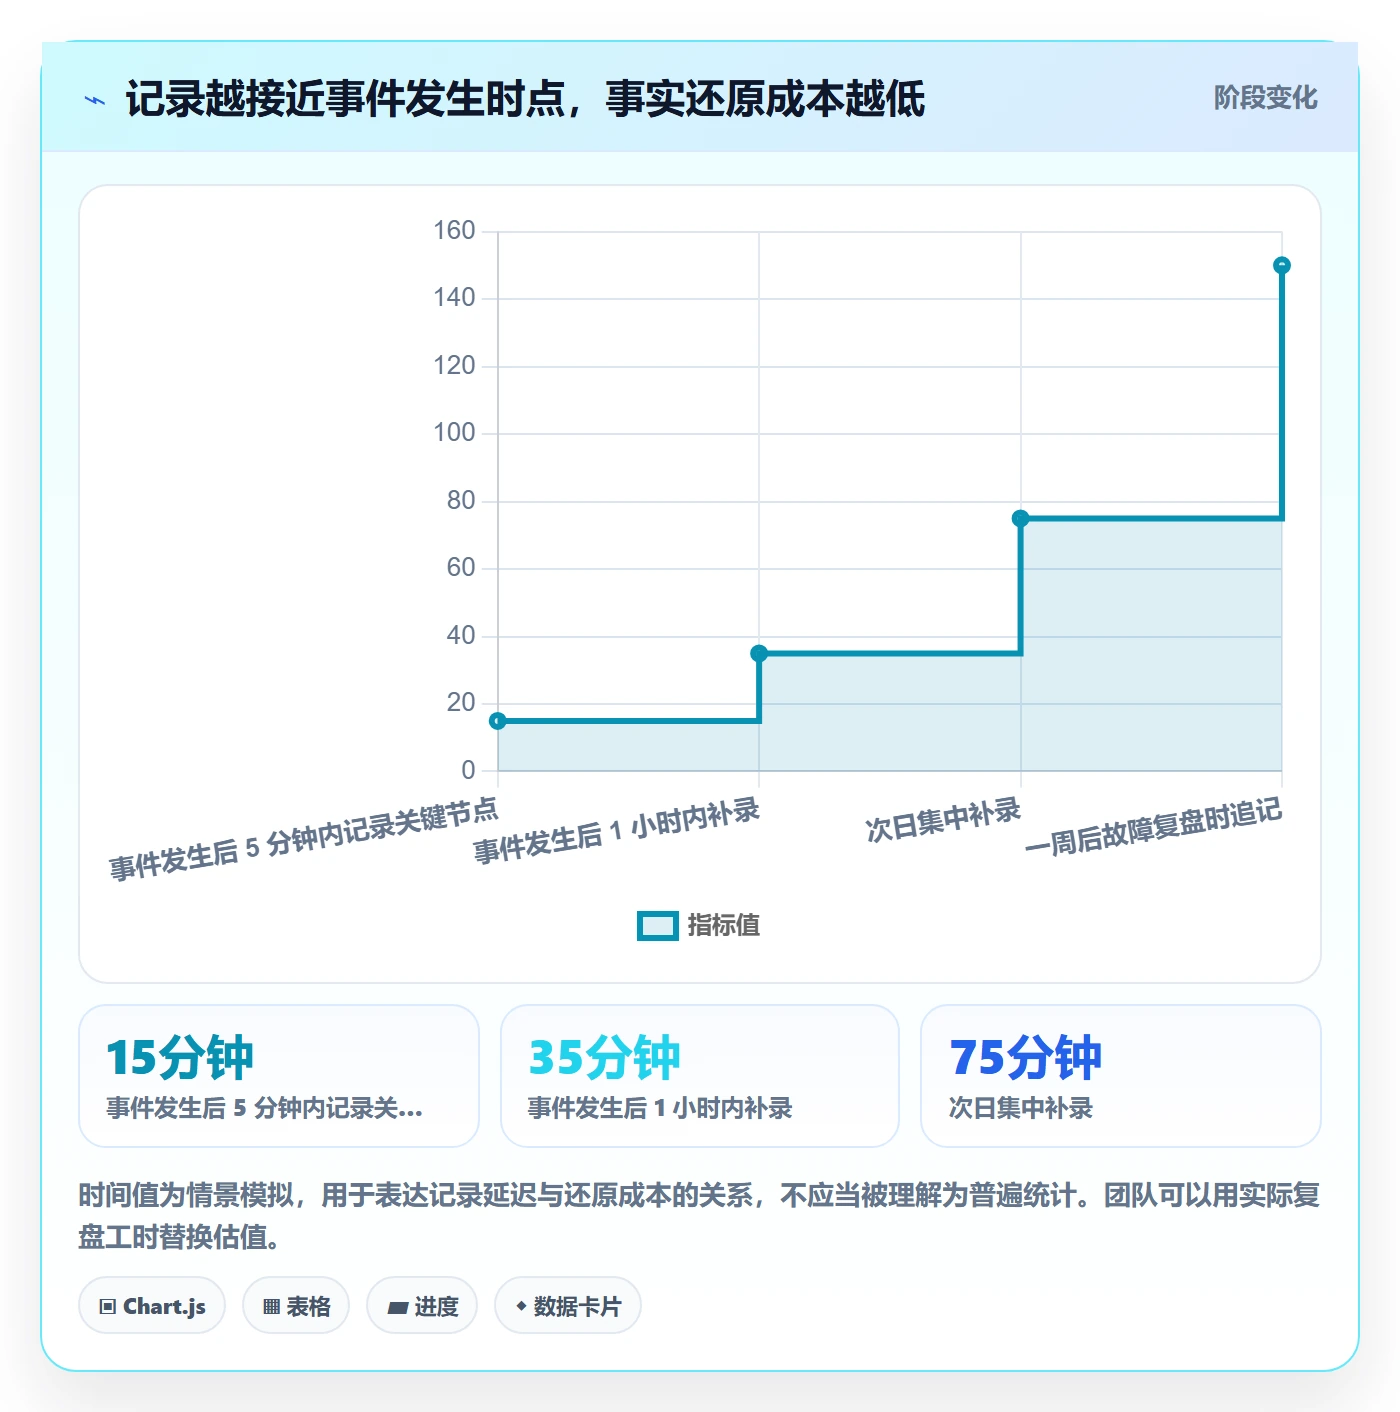Click the chart data point at value 150
Image resolution: width=1400 pixels, height=1412 pixels.
click(x=1282, y=265)
